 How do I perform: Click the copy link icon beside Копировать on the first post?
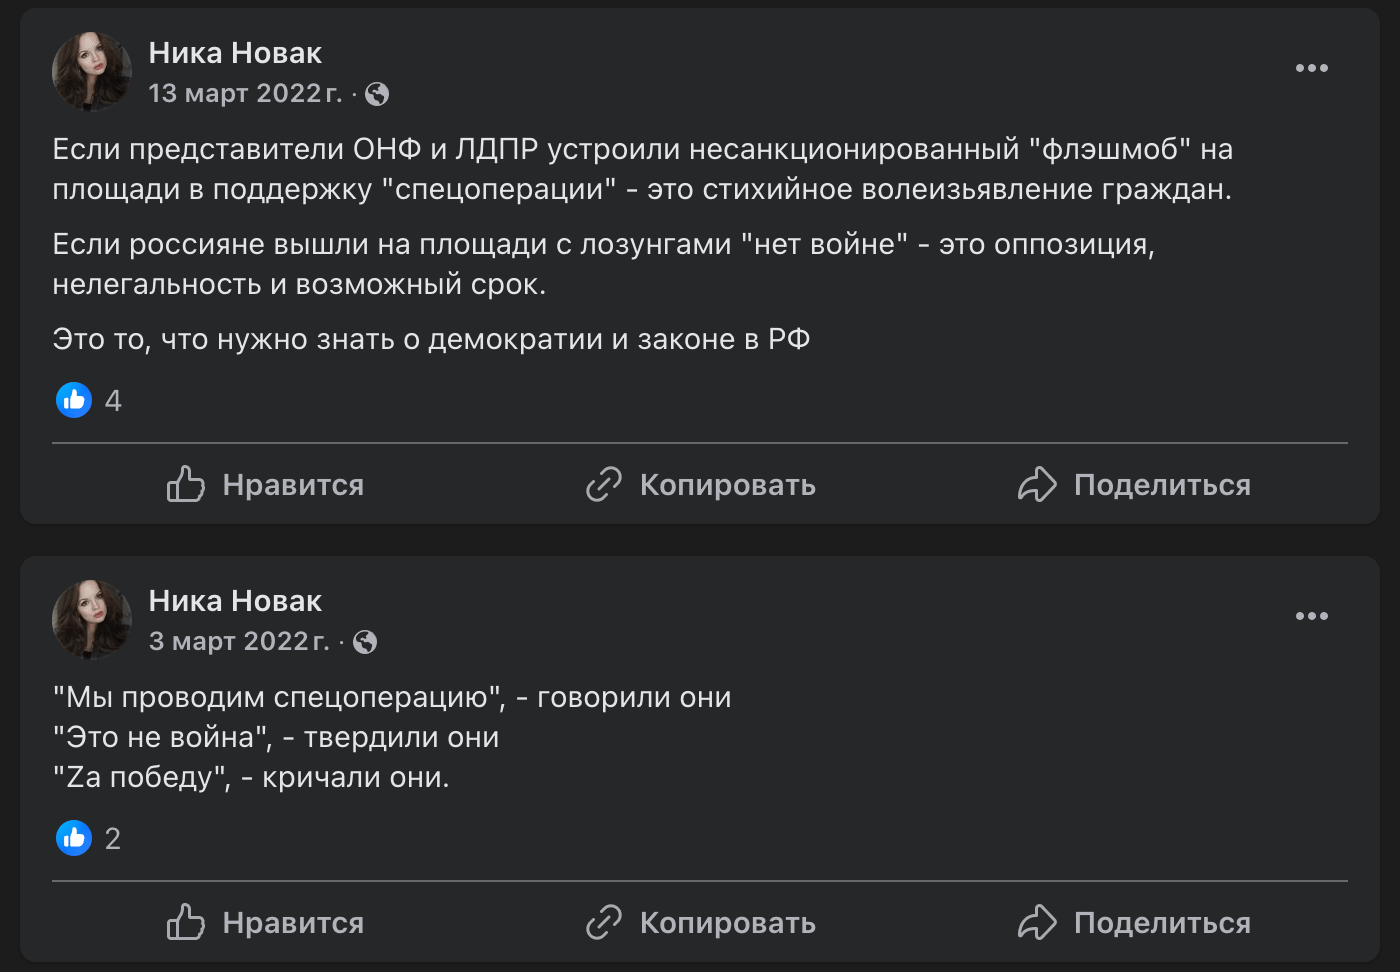click(604, 485)
